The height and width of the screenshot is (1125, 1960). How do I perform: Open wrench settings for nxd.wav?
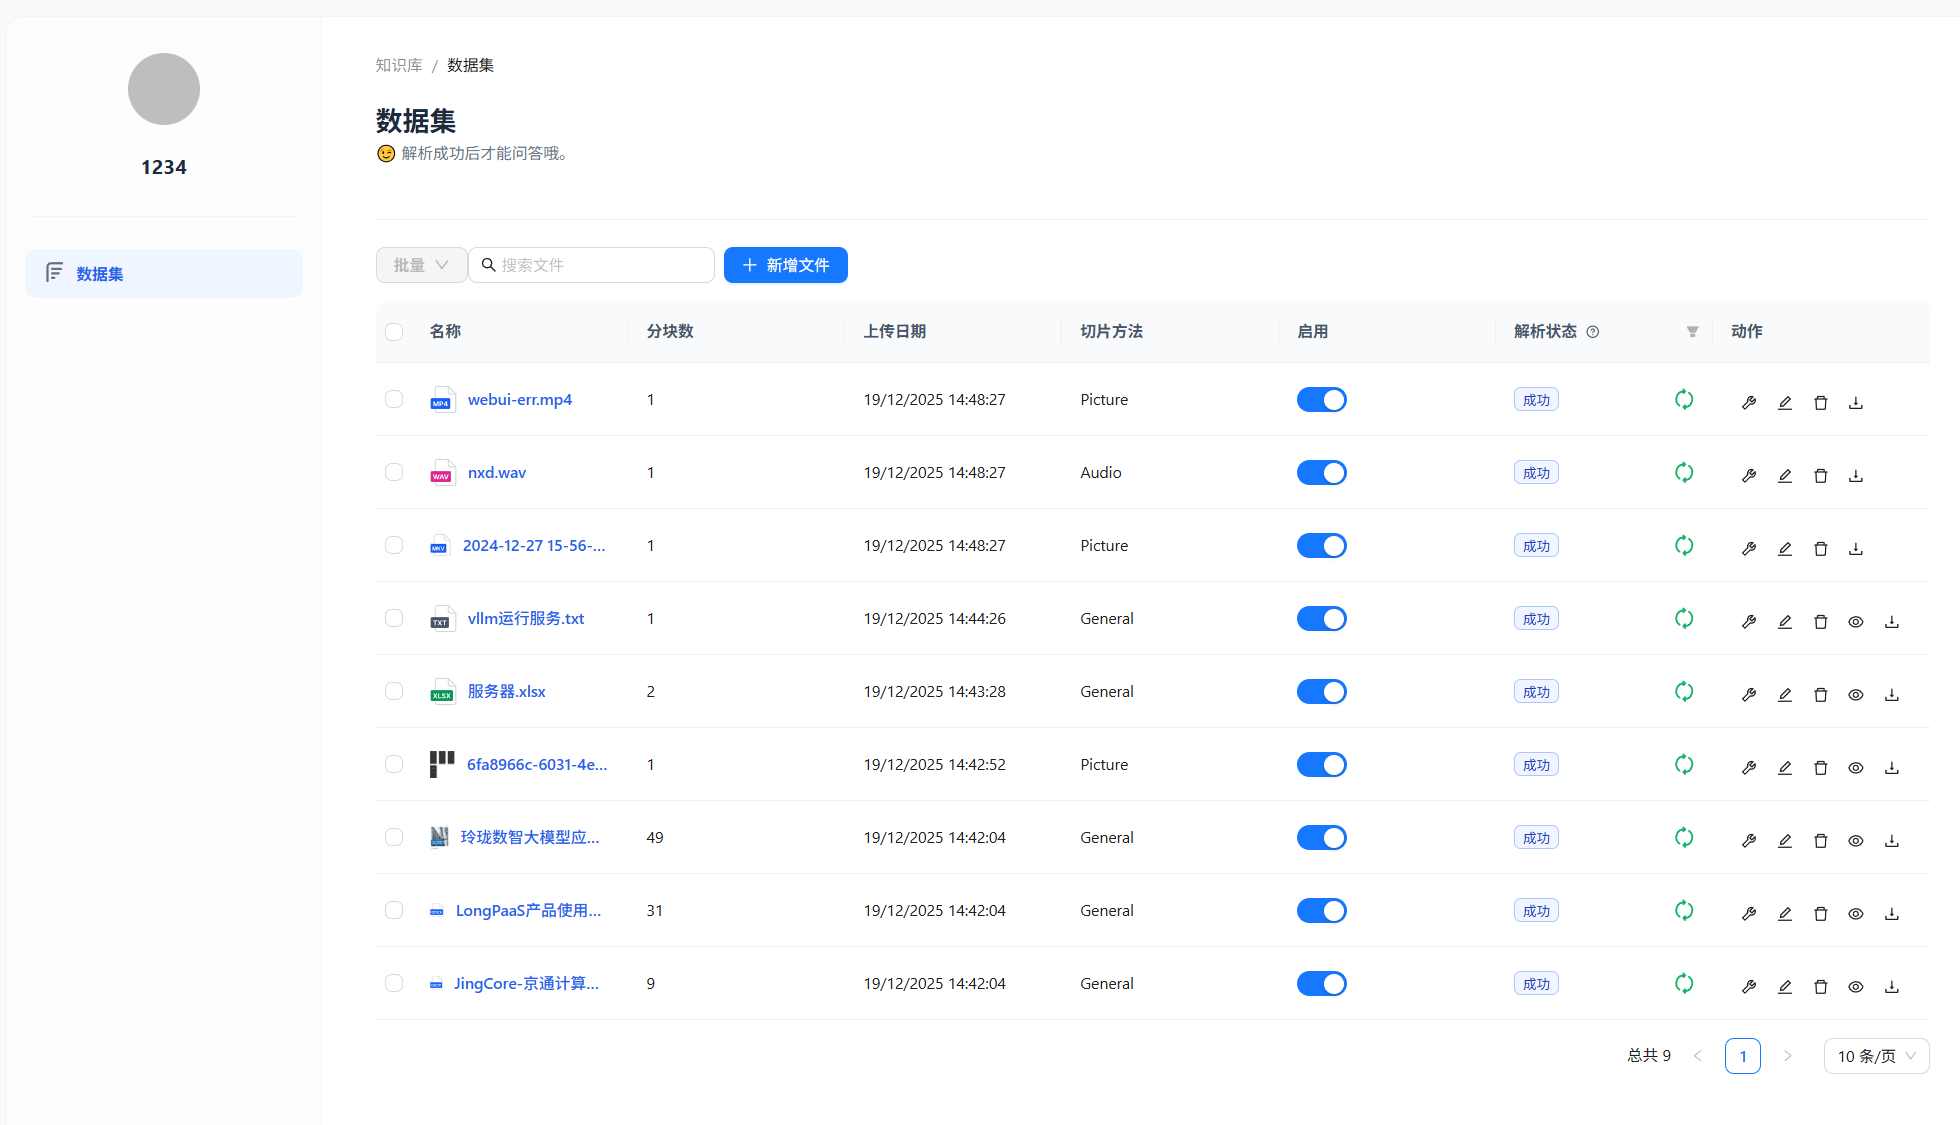click(x=1749, y=476)
